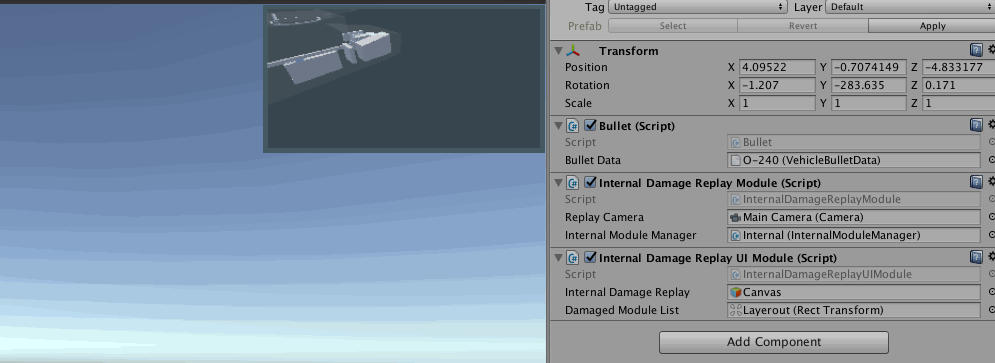Edit the Rotation Y field
The image size is (995, 363).
(x=869, y=85)
